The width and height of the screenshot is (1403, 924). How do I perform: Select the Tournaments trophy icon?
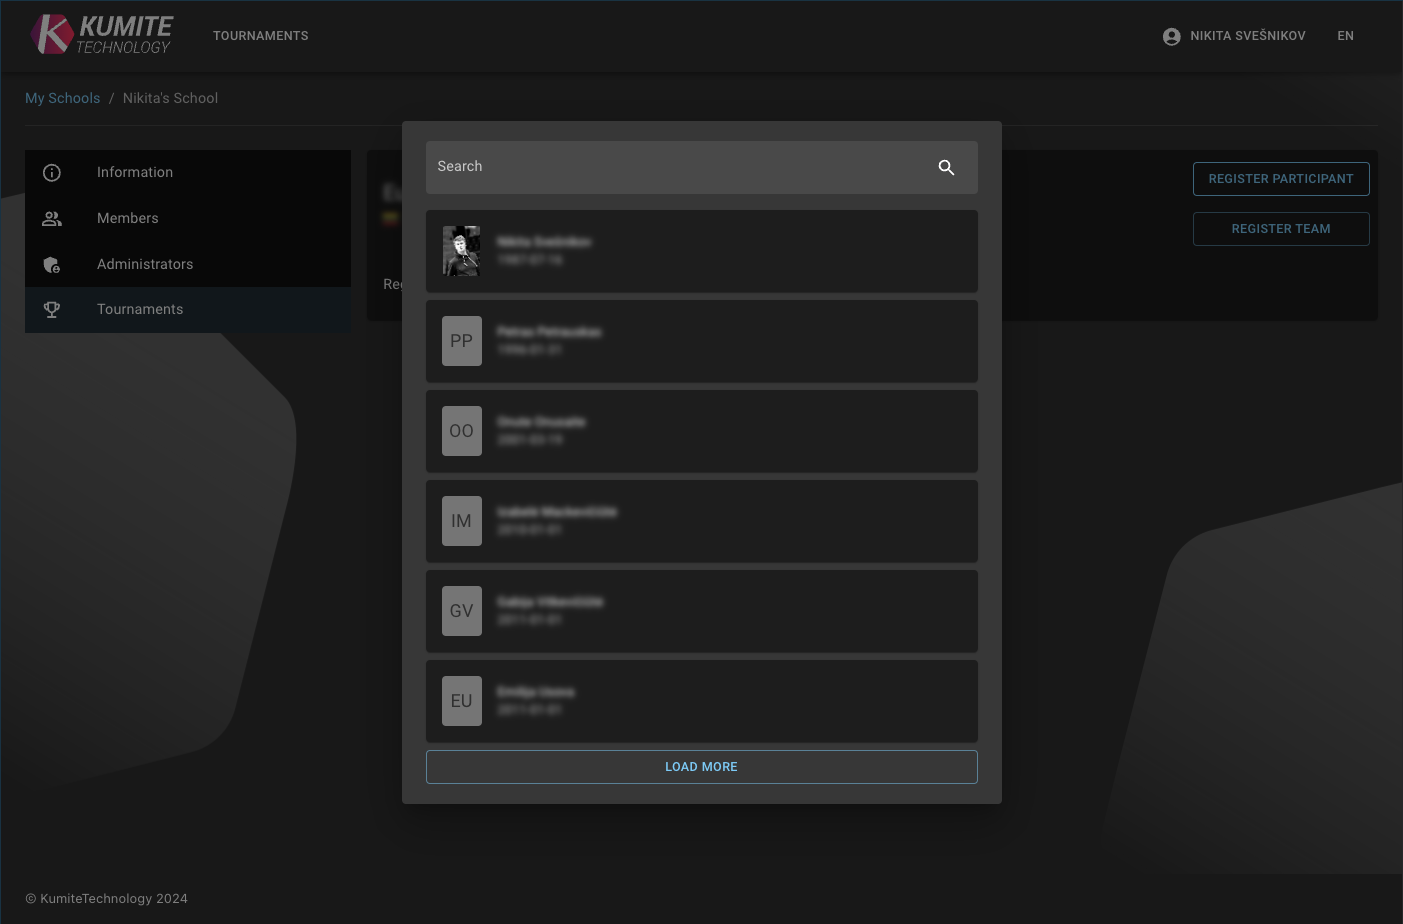tap(52, 309)
